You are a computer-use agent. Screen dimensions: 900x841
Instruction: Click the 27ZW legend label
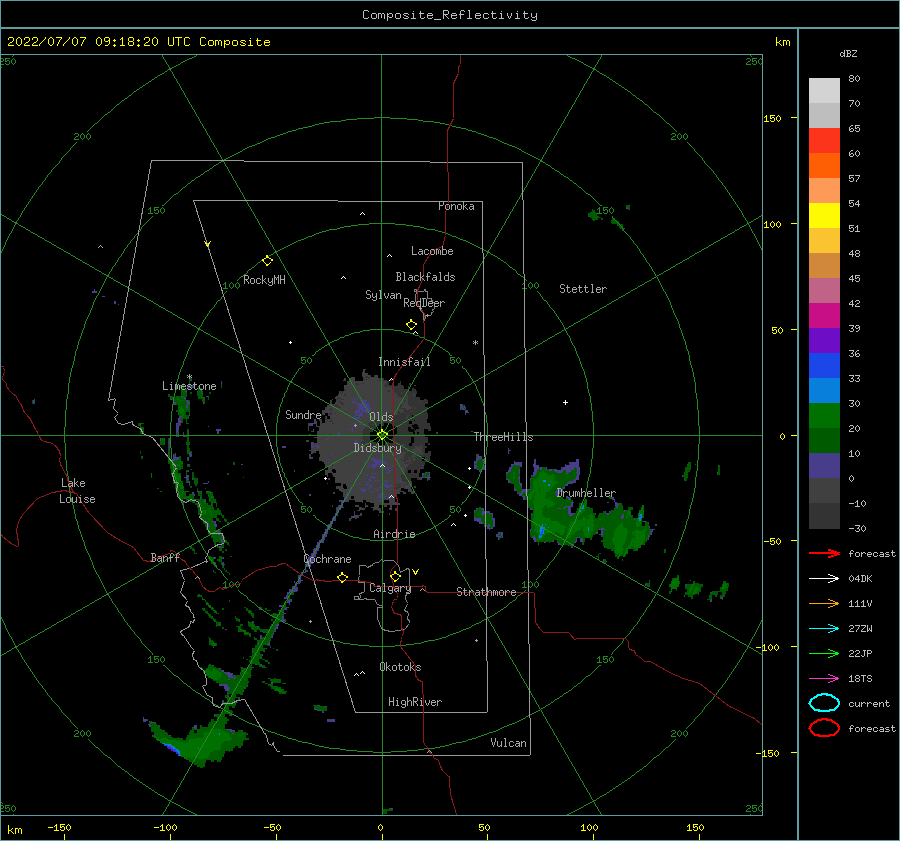(x=860, y=629)
